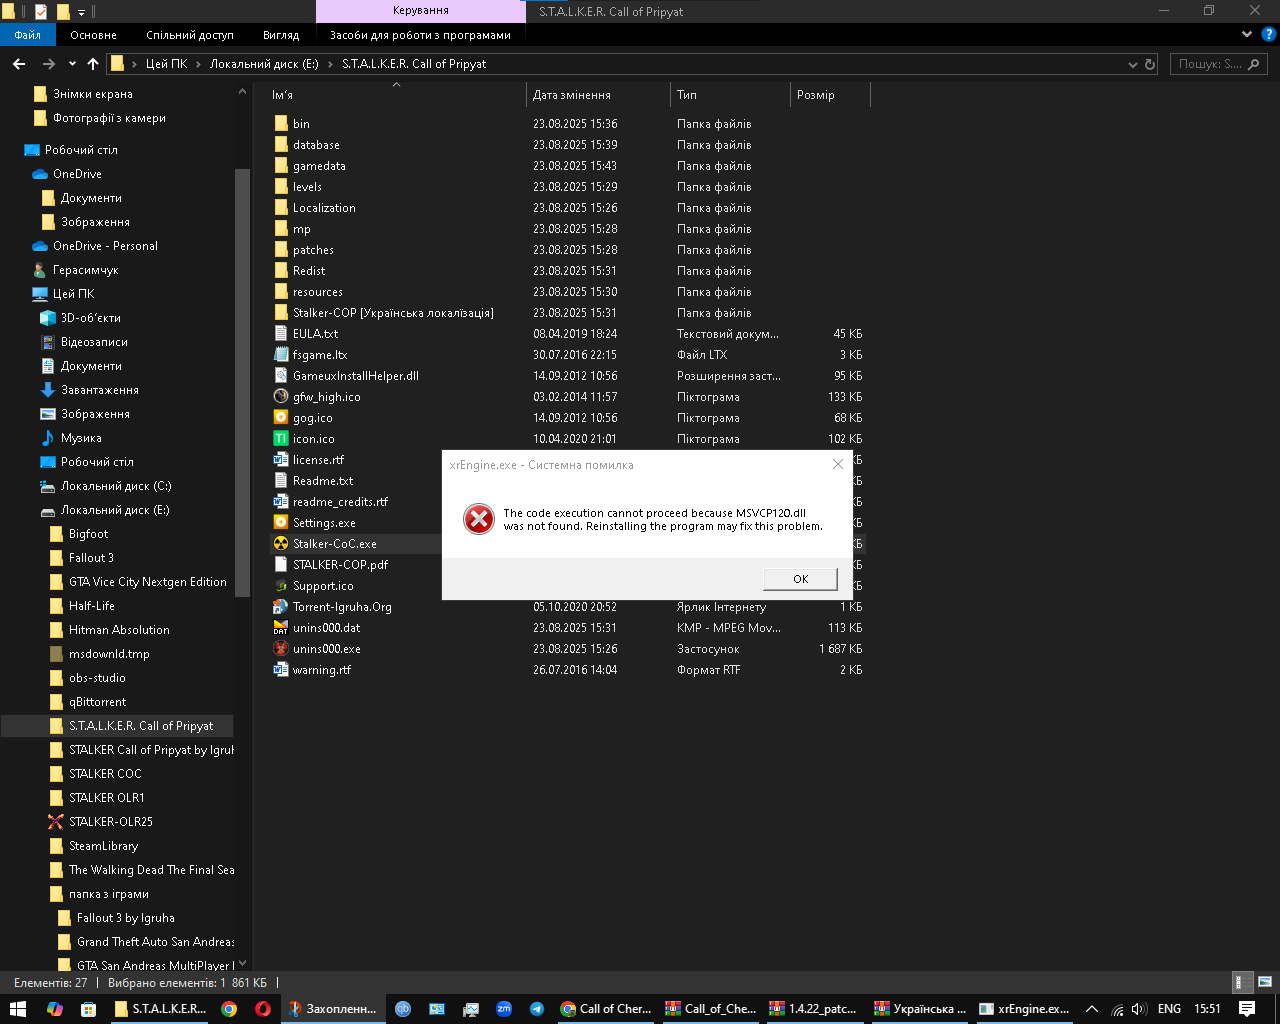Click OK in the xrEngine.exe error dialog
Viewport: 1280px width, 1024px height.
800,579
